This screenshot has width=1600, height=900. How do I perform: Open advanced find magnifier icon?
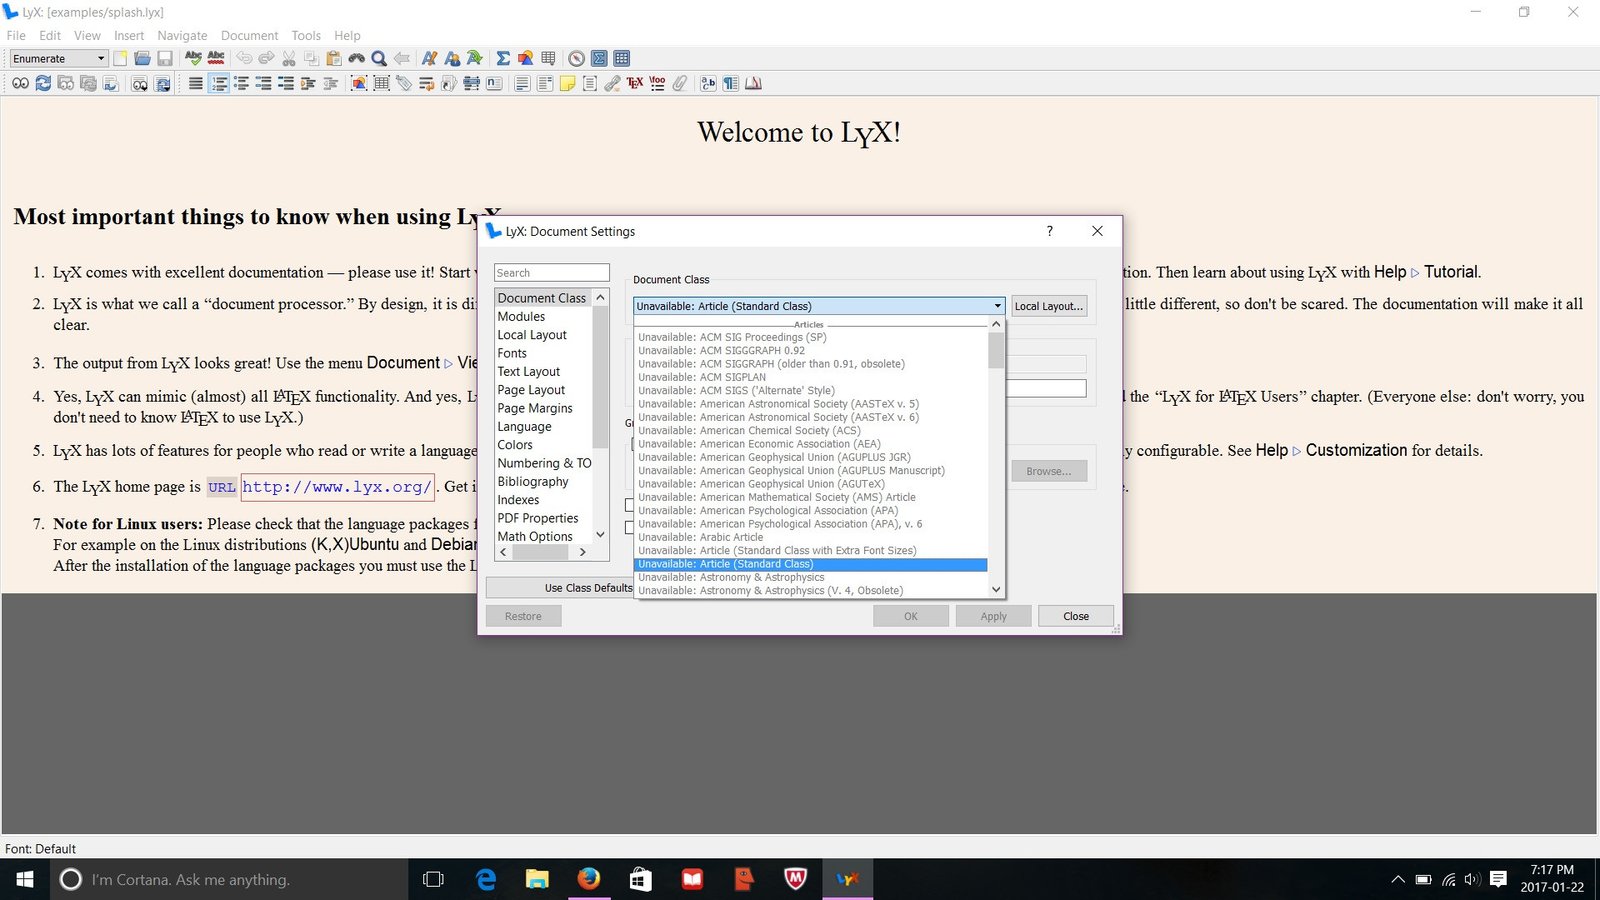click(x=379, y=58)
